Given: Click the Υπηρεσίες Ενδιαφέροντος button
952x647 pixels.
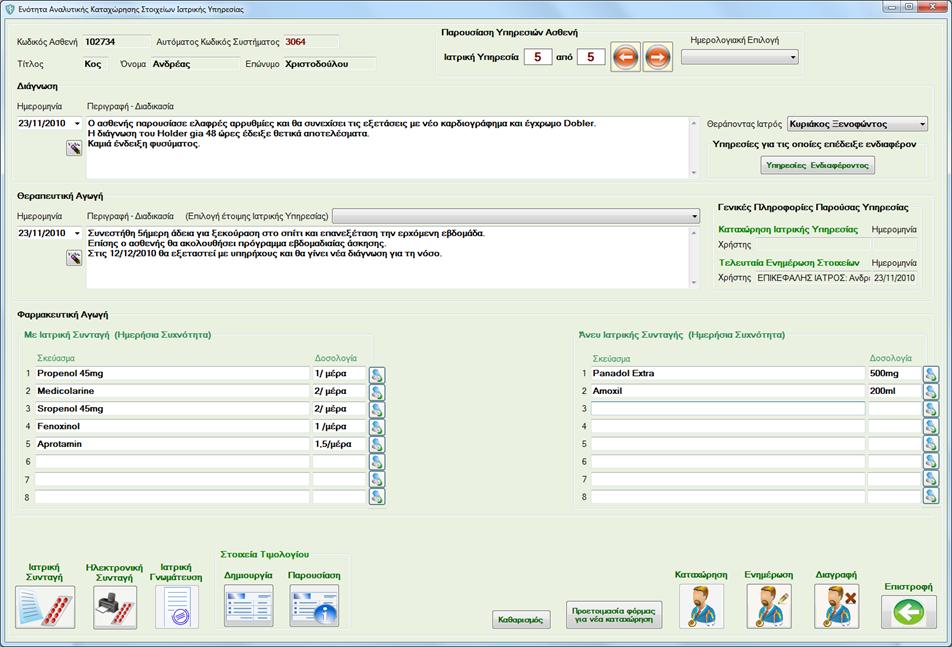Looking at the screenshot, I should click(x=817, y=165).
